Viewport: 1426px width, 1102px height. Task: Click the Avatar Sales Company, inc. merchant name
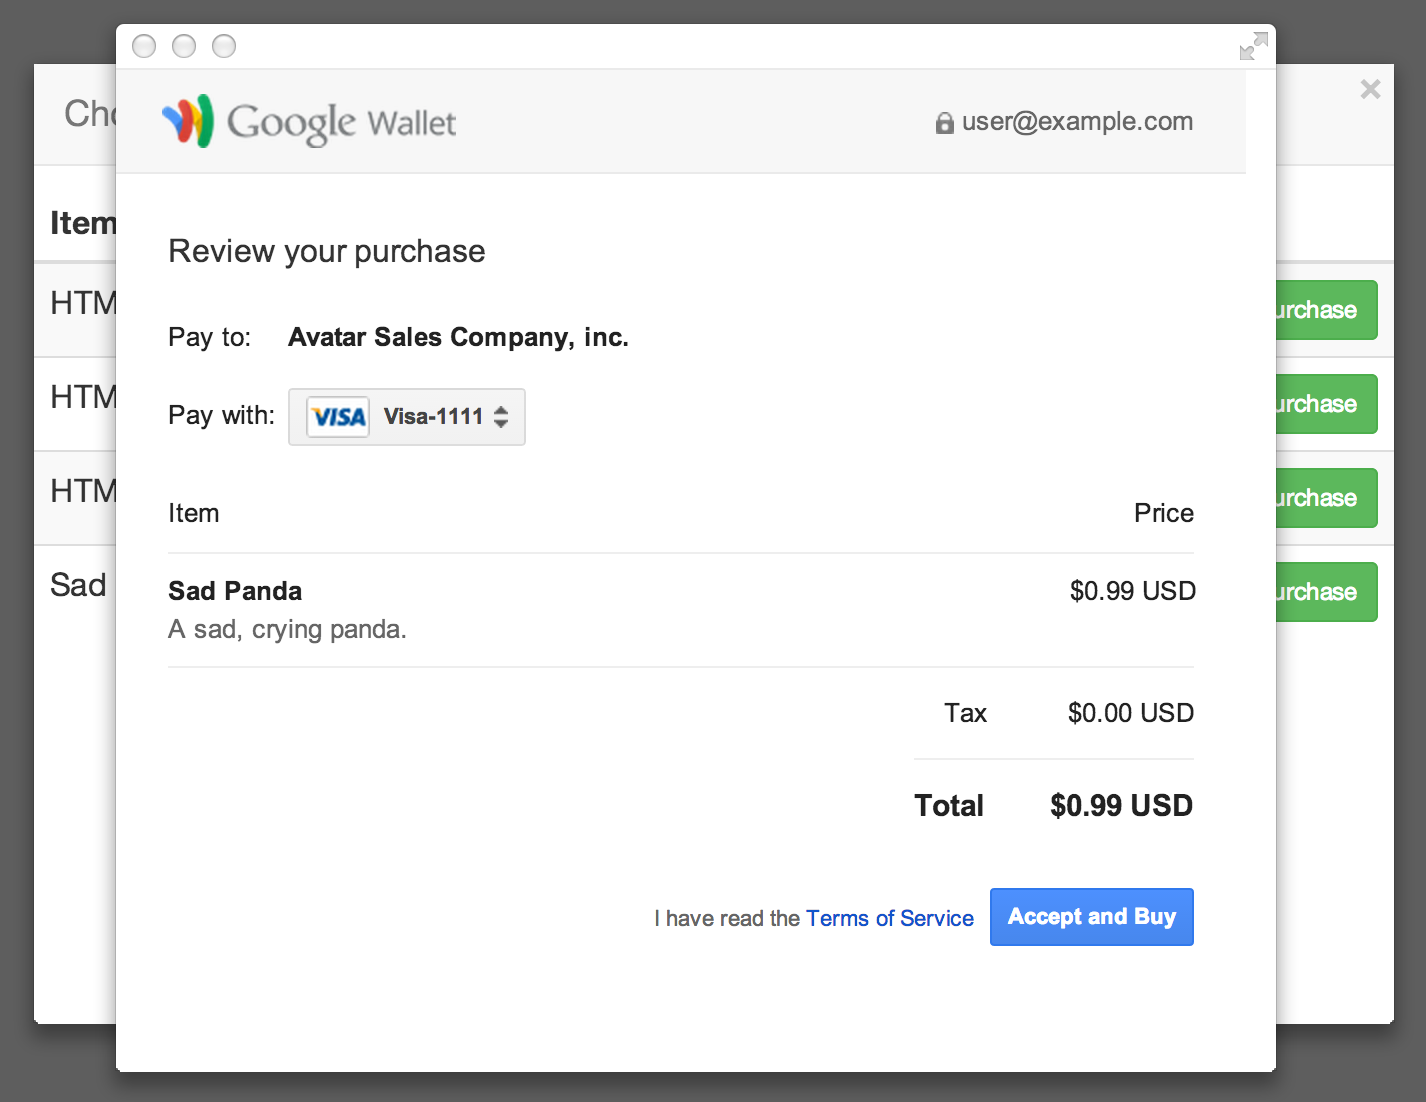point(458,337)
